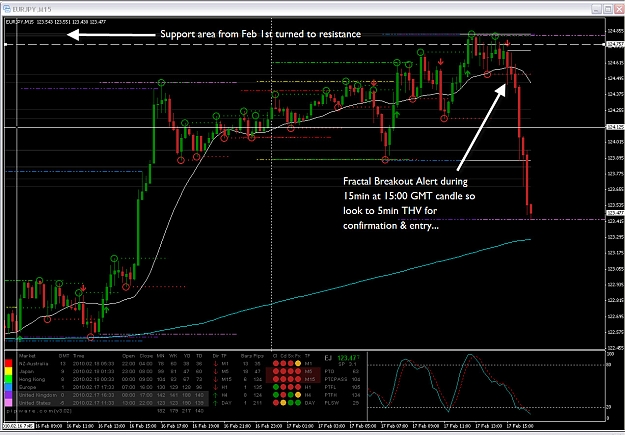The image size is (625, 435).
Task: Click the PTFL value row
Action: click(342, 387)
